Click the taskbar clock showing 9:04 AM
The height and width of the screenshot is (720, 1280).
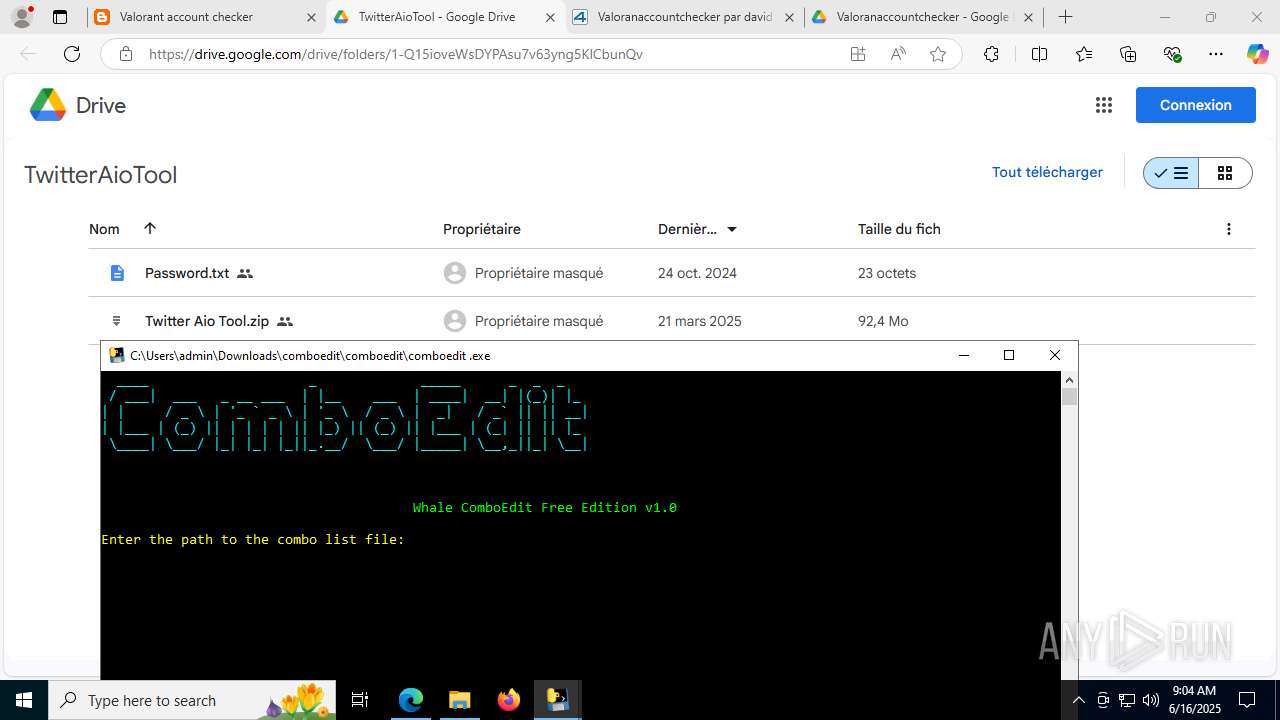point(1194,700)
